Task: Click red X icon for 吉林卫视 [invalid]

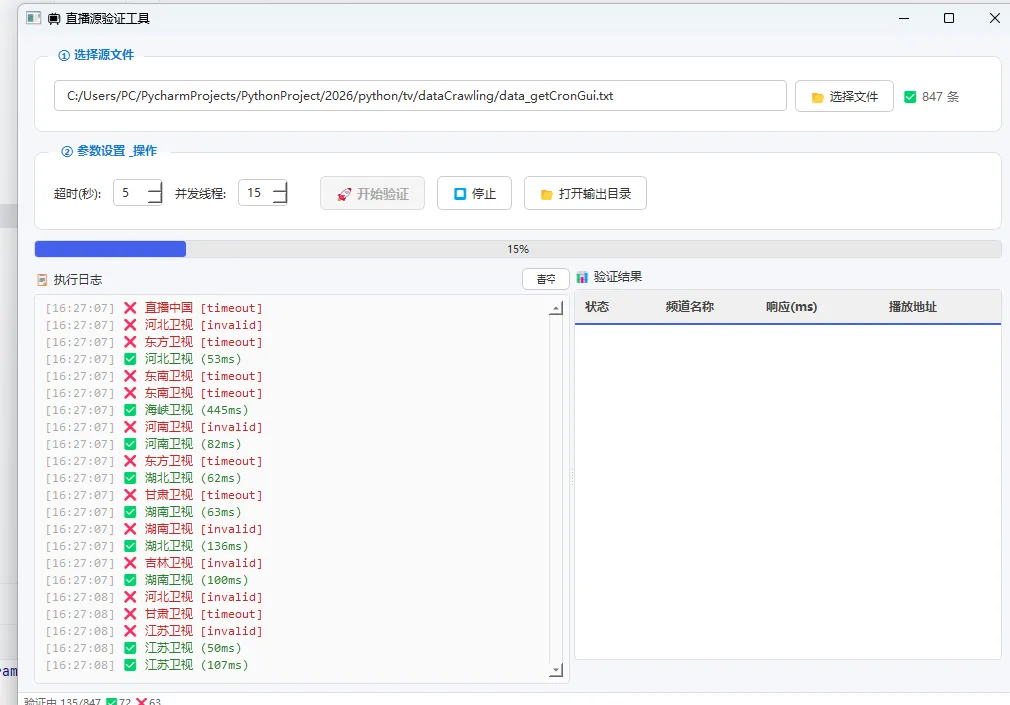Action: 130,563
